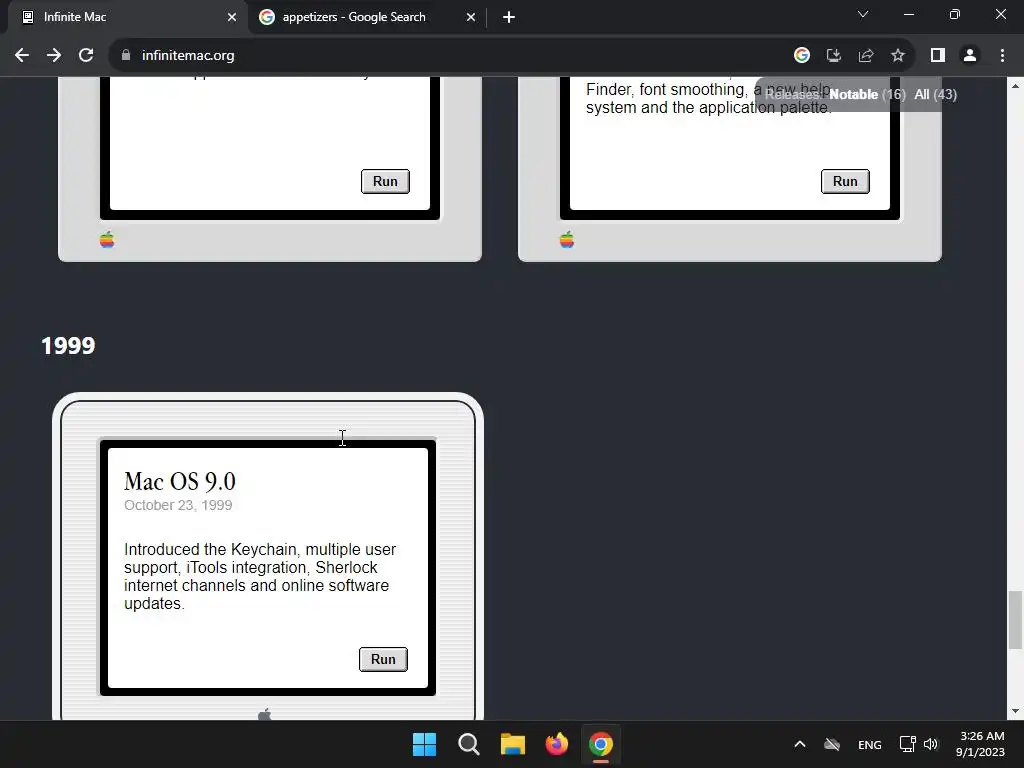Click the OneDrive cloud tray icon
Viewport: 1024px width, 768px height.
(x=832, y=744)
